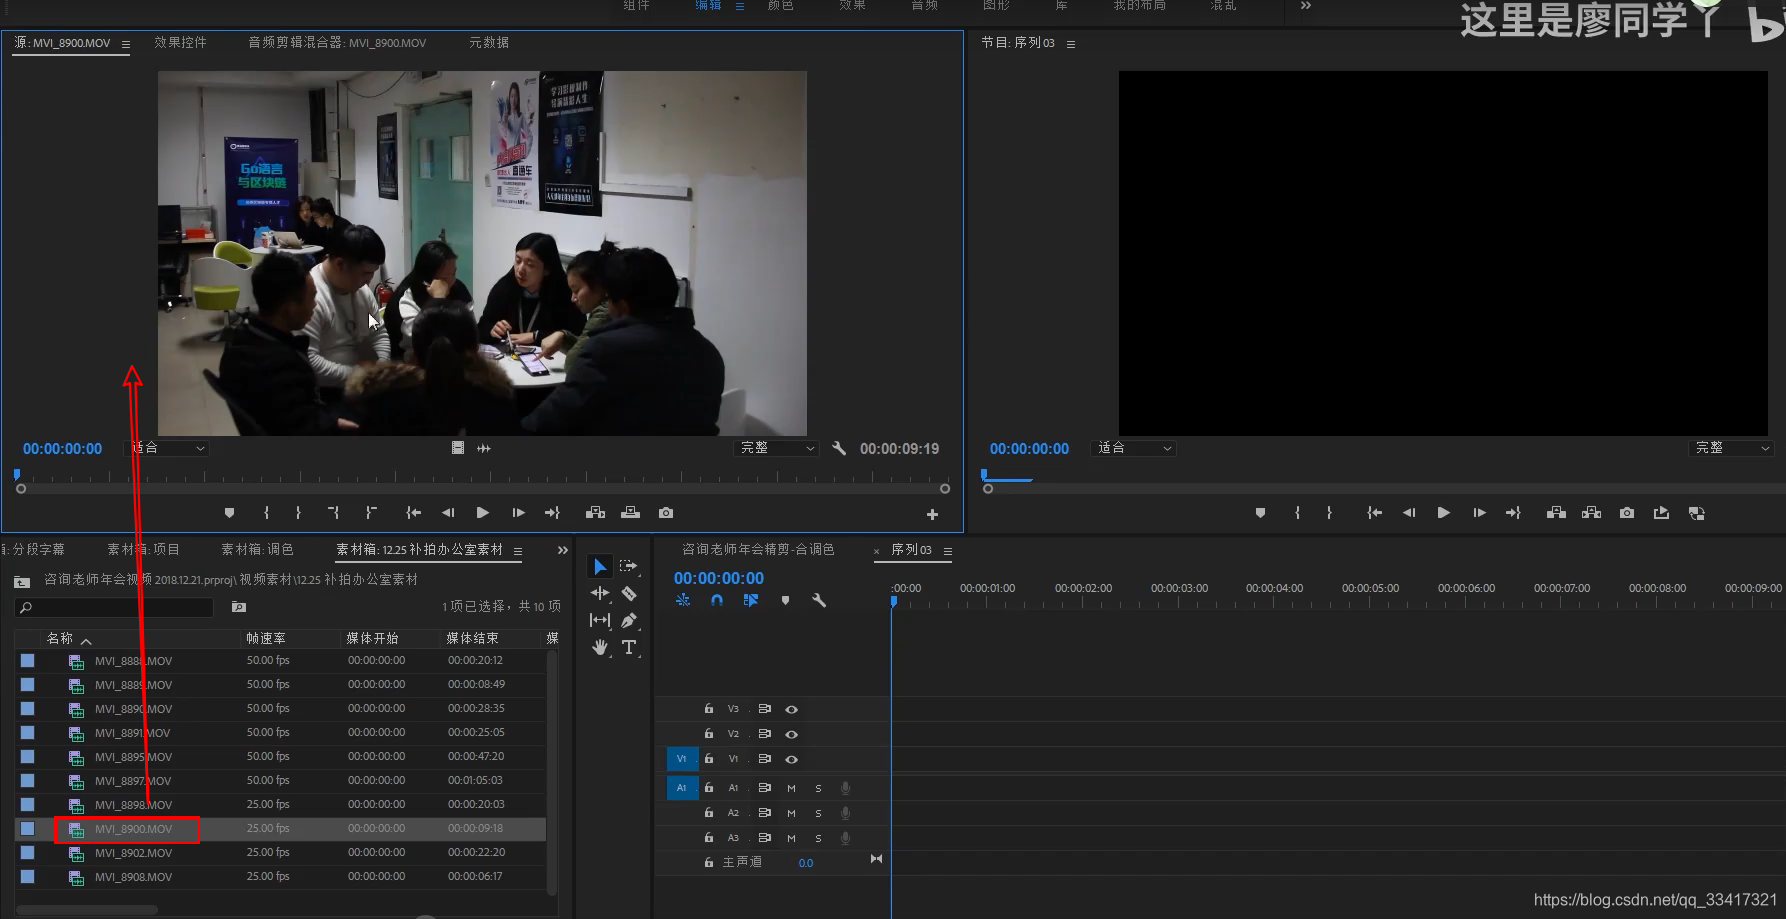Viewport: 1786px width, 919px height.
Task: Show more workspaces overflow chevron
Action: pyautogui.click(x=1305, y=6)
